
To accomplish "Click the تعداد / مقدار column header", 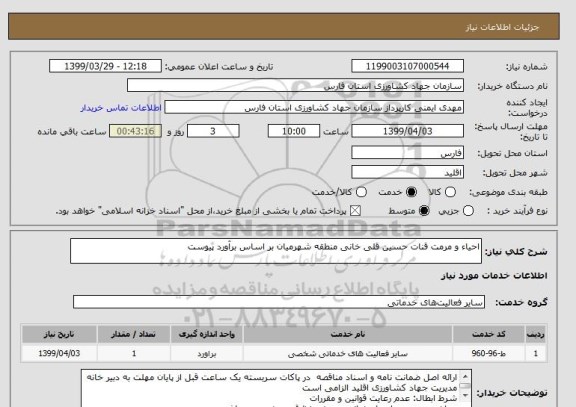I will 134,334.
